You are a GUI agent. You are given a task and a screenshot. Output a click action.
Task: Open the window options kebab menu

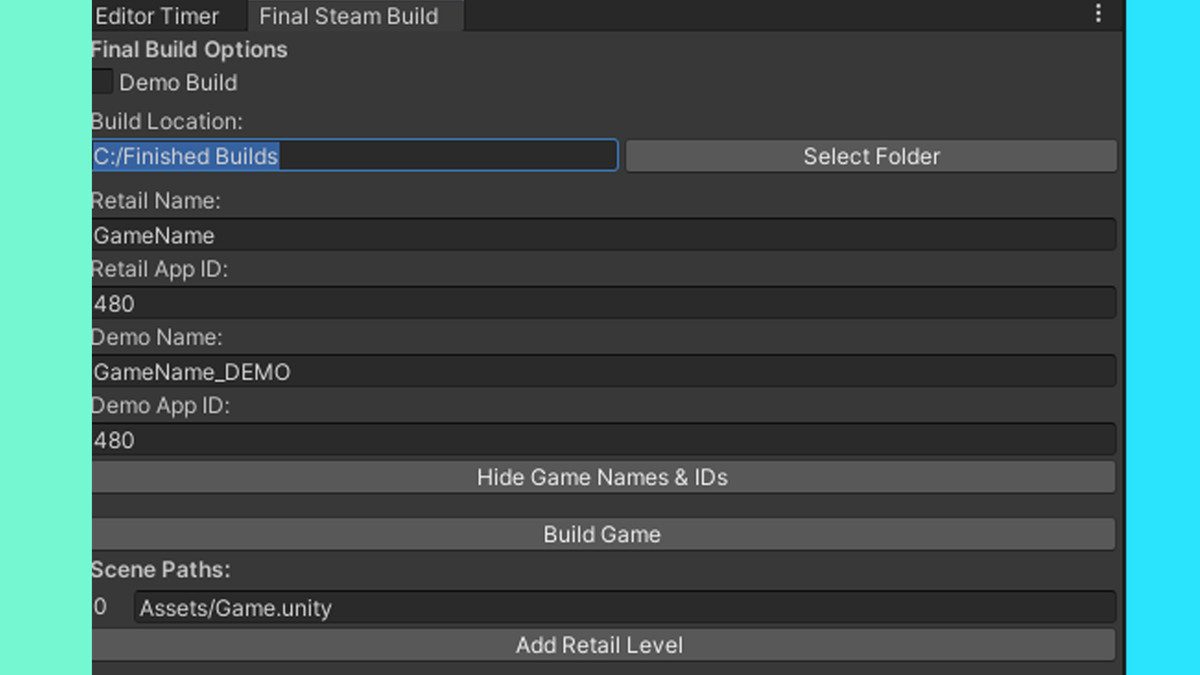[1098, 14]
